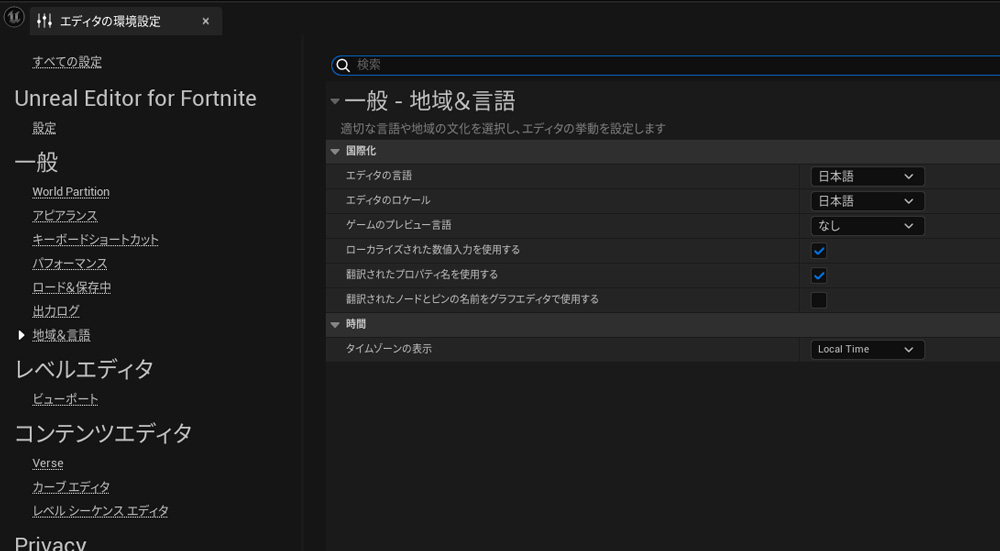The image size is (1000, 551).
Task: Click the magnifier icon in search box
Action: pyautogui.click(x=343, y=65)
